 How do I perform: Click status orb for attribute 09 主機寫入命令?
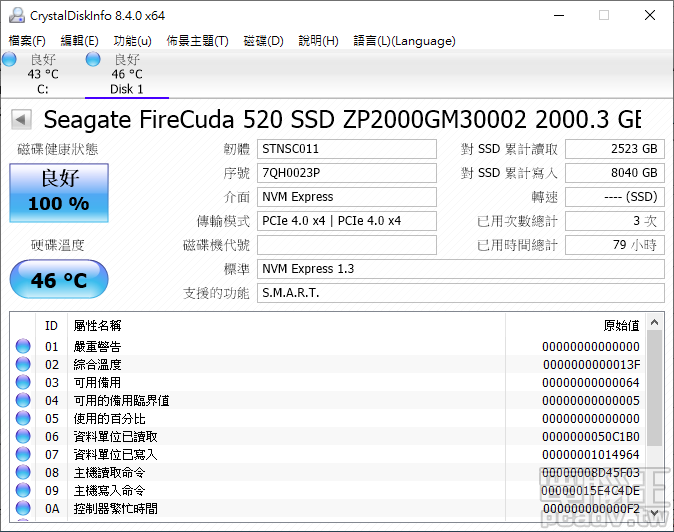click(x=23, y=490)
